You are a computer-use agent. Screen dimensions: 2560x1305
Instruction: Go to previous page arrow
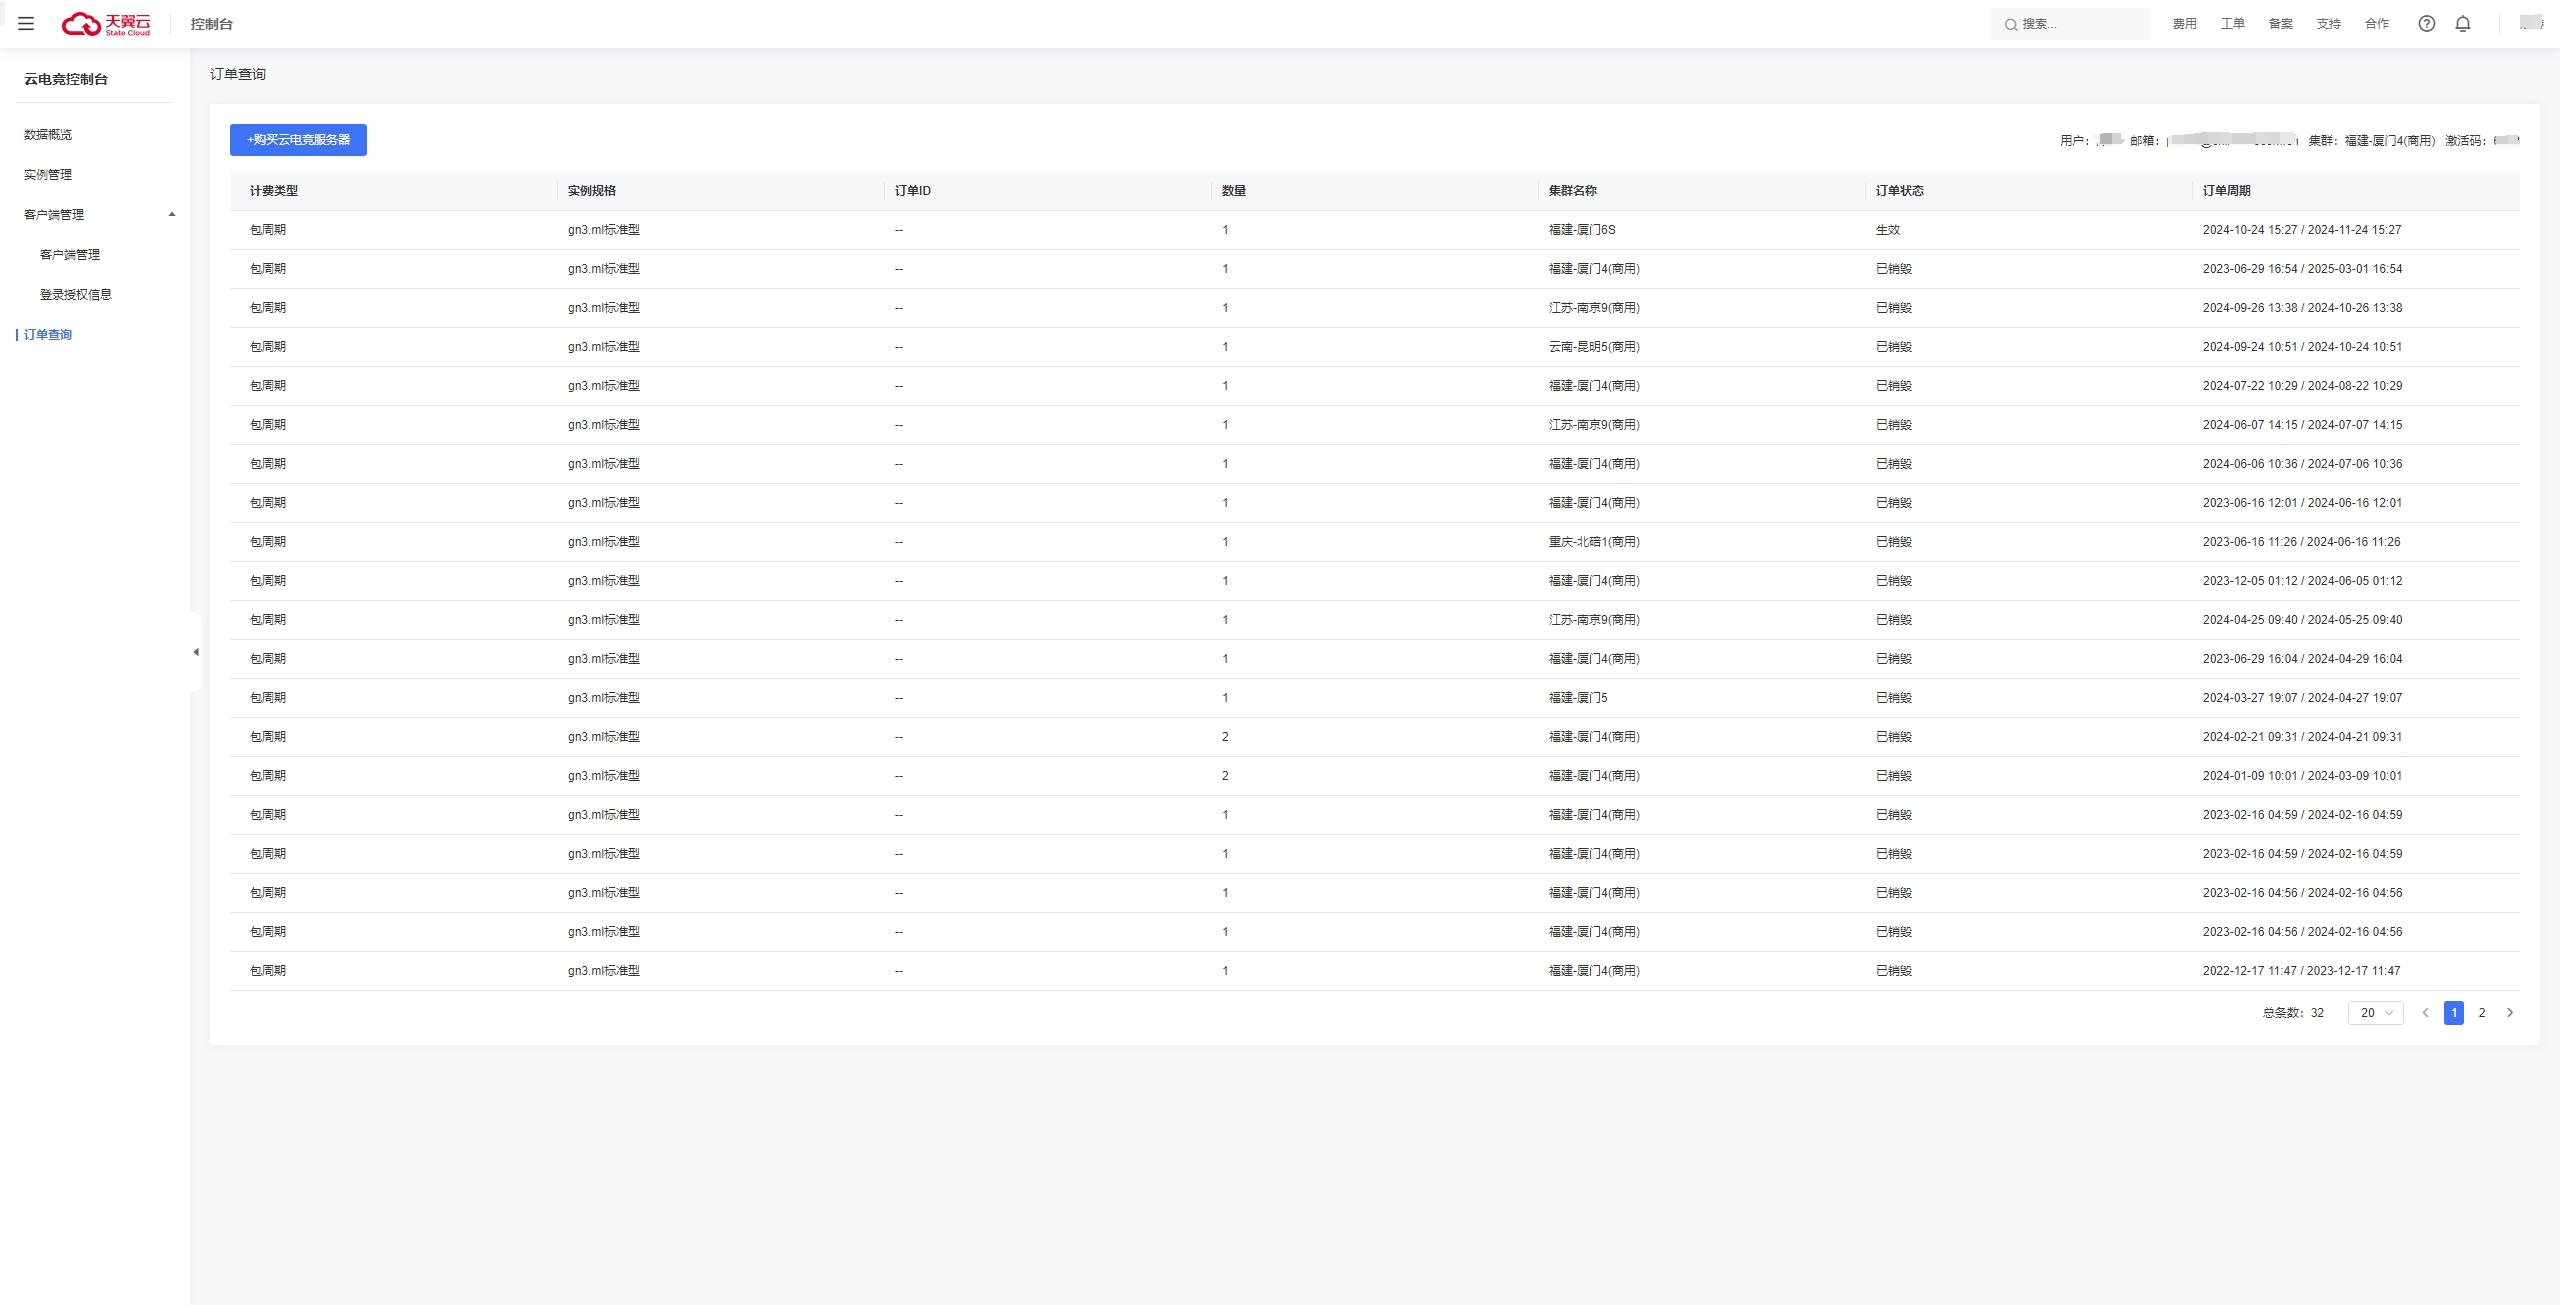[2425, 1013]
